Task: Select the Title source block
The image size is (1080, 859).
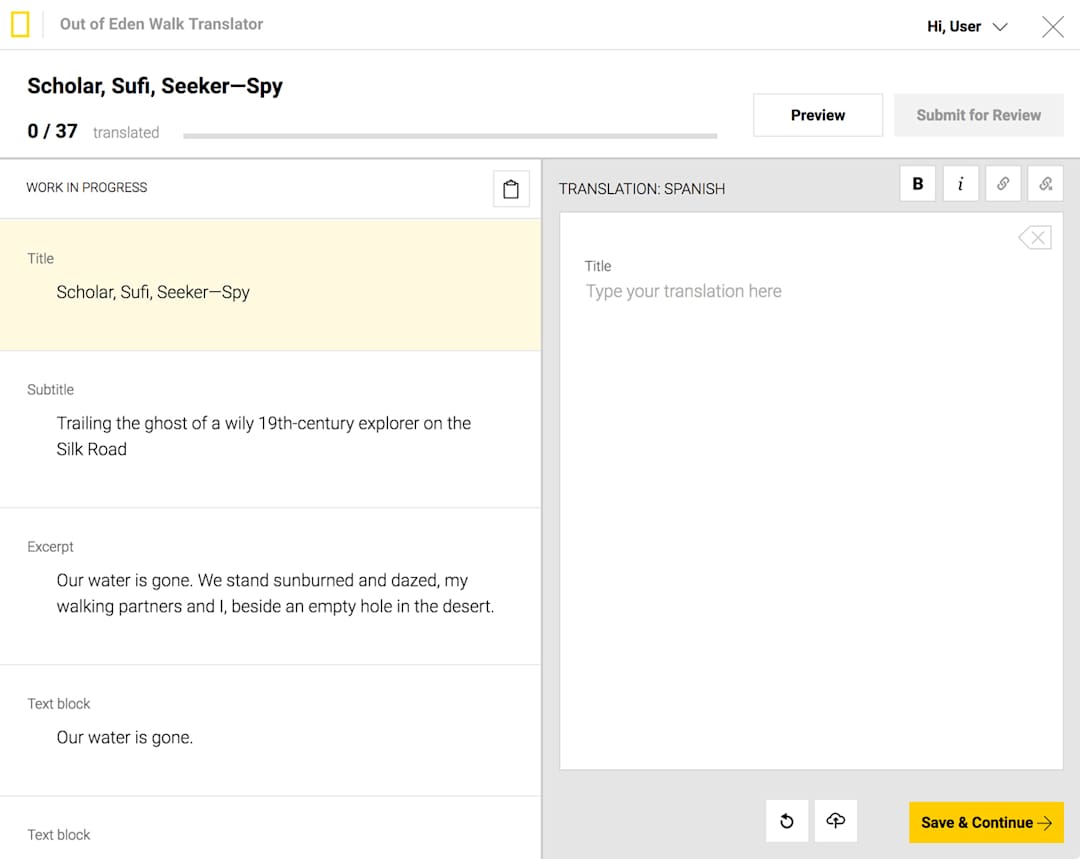Action: coord(270,284)
